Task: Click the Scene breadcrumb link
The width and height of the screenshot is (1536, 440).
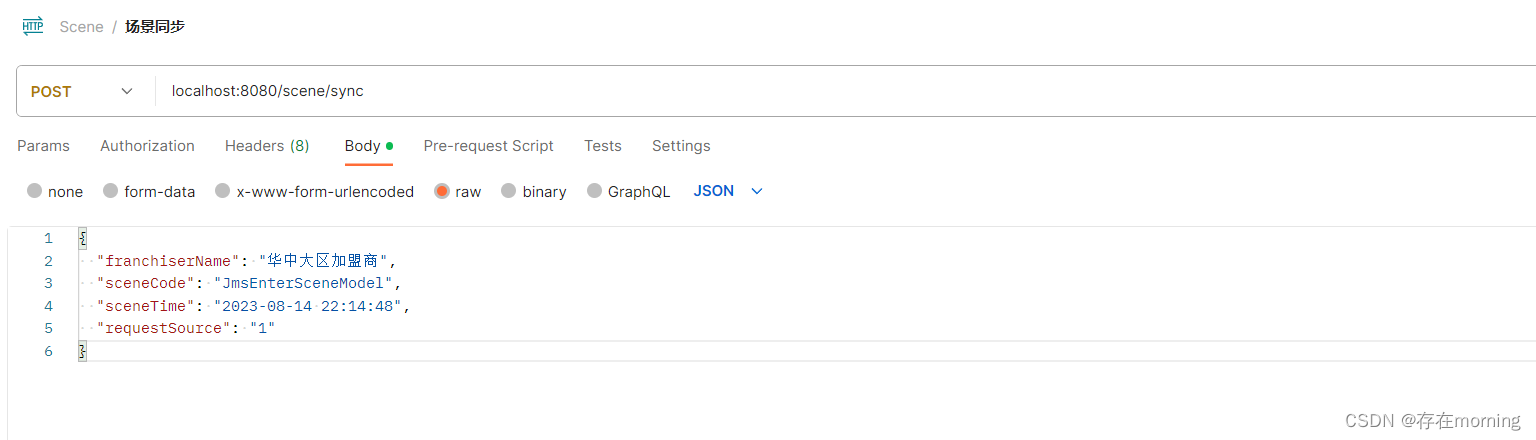Action: (x=81, y=27)
